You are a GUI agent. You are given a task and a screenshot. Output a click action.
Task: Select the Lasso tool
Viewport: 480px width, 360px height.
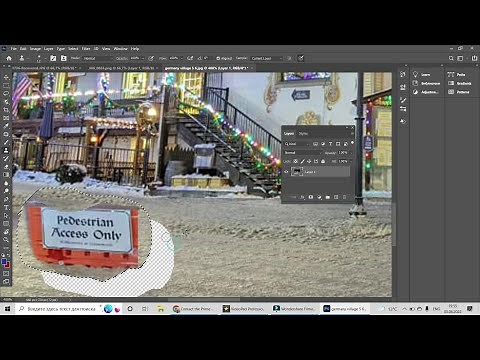coord(6,93)
